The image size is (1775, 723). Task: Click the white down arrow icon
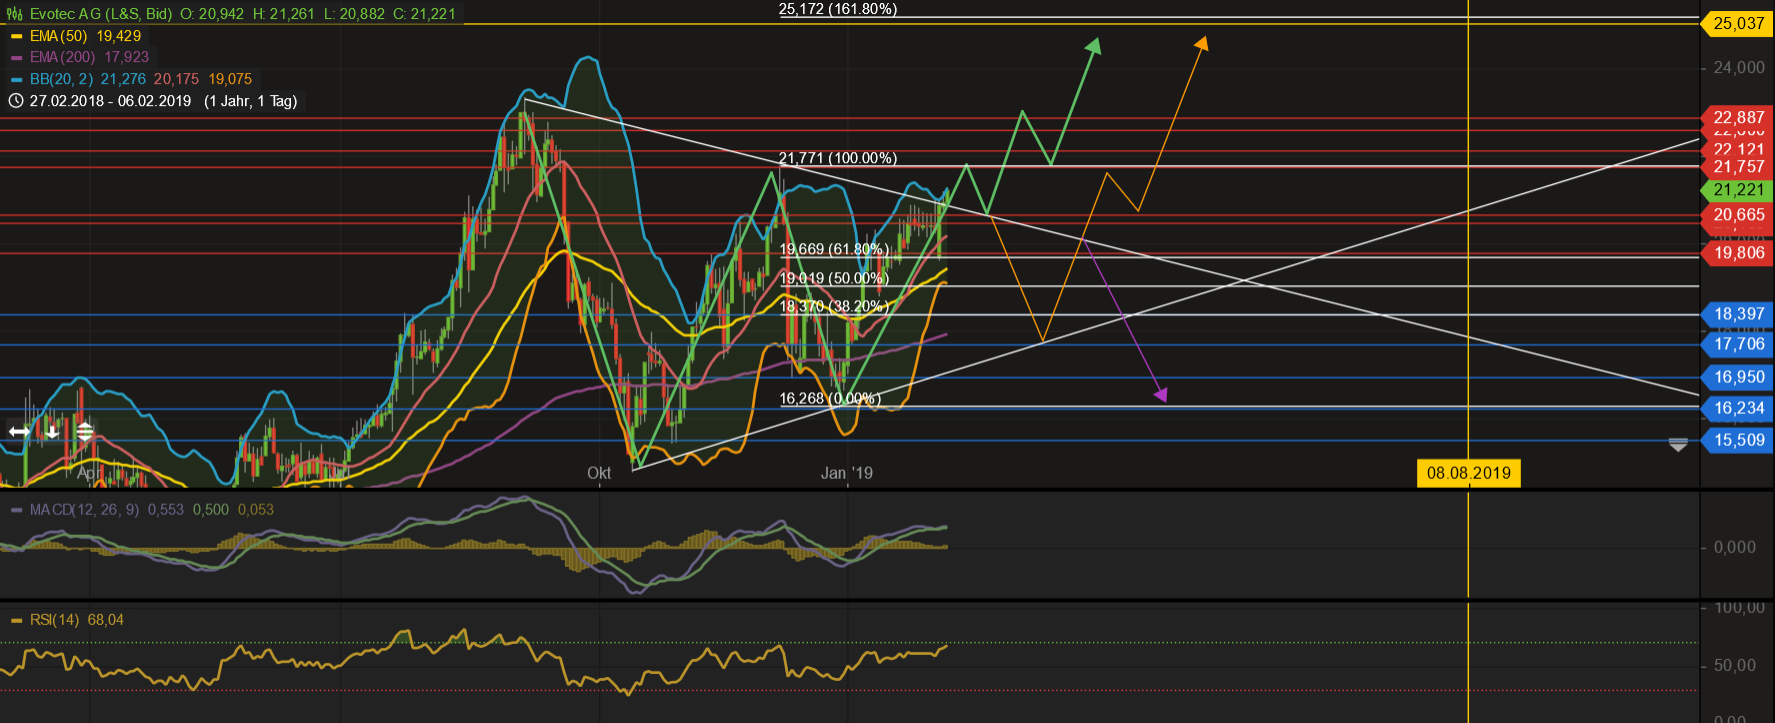(x=51, y=432)
